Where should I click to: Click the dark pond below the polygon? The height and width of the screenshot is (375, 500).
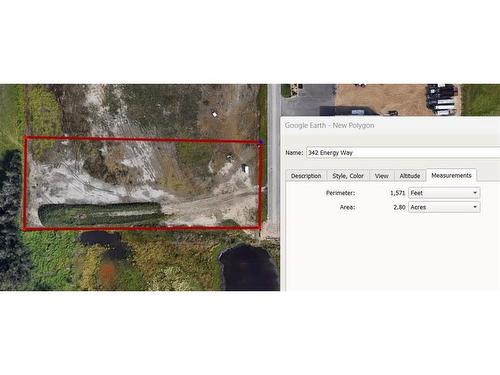tap(249, 268)
